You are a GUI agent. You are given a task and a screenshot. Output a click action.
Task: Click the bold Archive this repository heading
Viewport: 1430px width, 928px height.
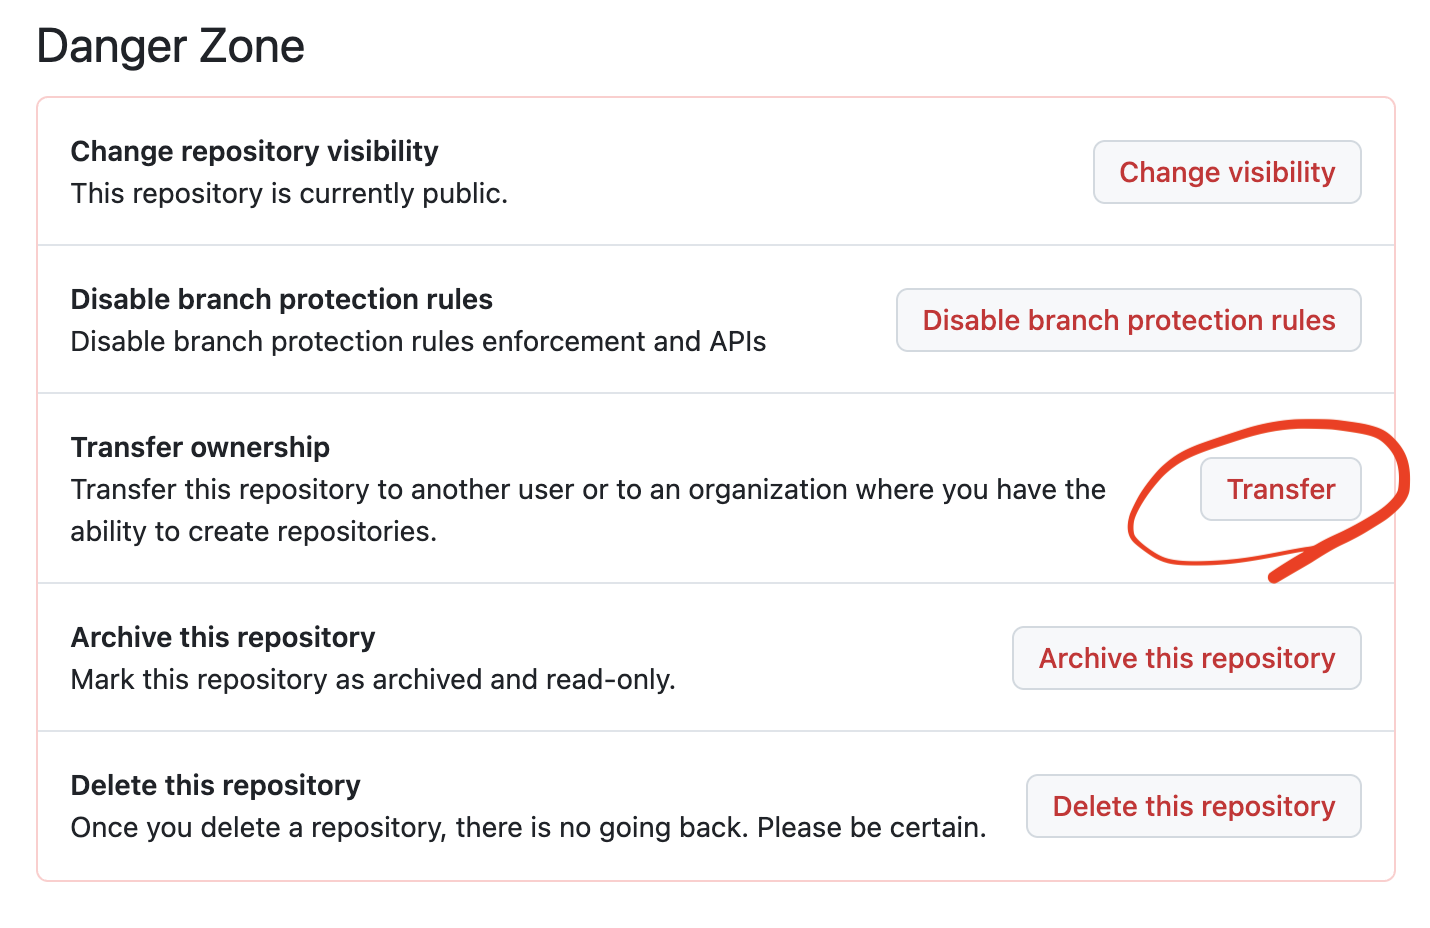click(x=222, y=637)
